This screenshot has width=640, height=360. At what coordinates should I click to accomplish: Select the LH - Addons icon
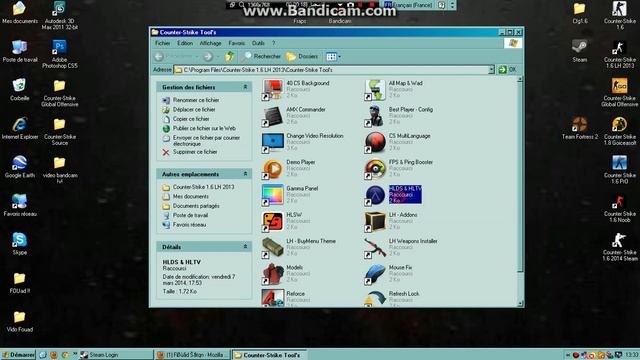coord(375,221)
